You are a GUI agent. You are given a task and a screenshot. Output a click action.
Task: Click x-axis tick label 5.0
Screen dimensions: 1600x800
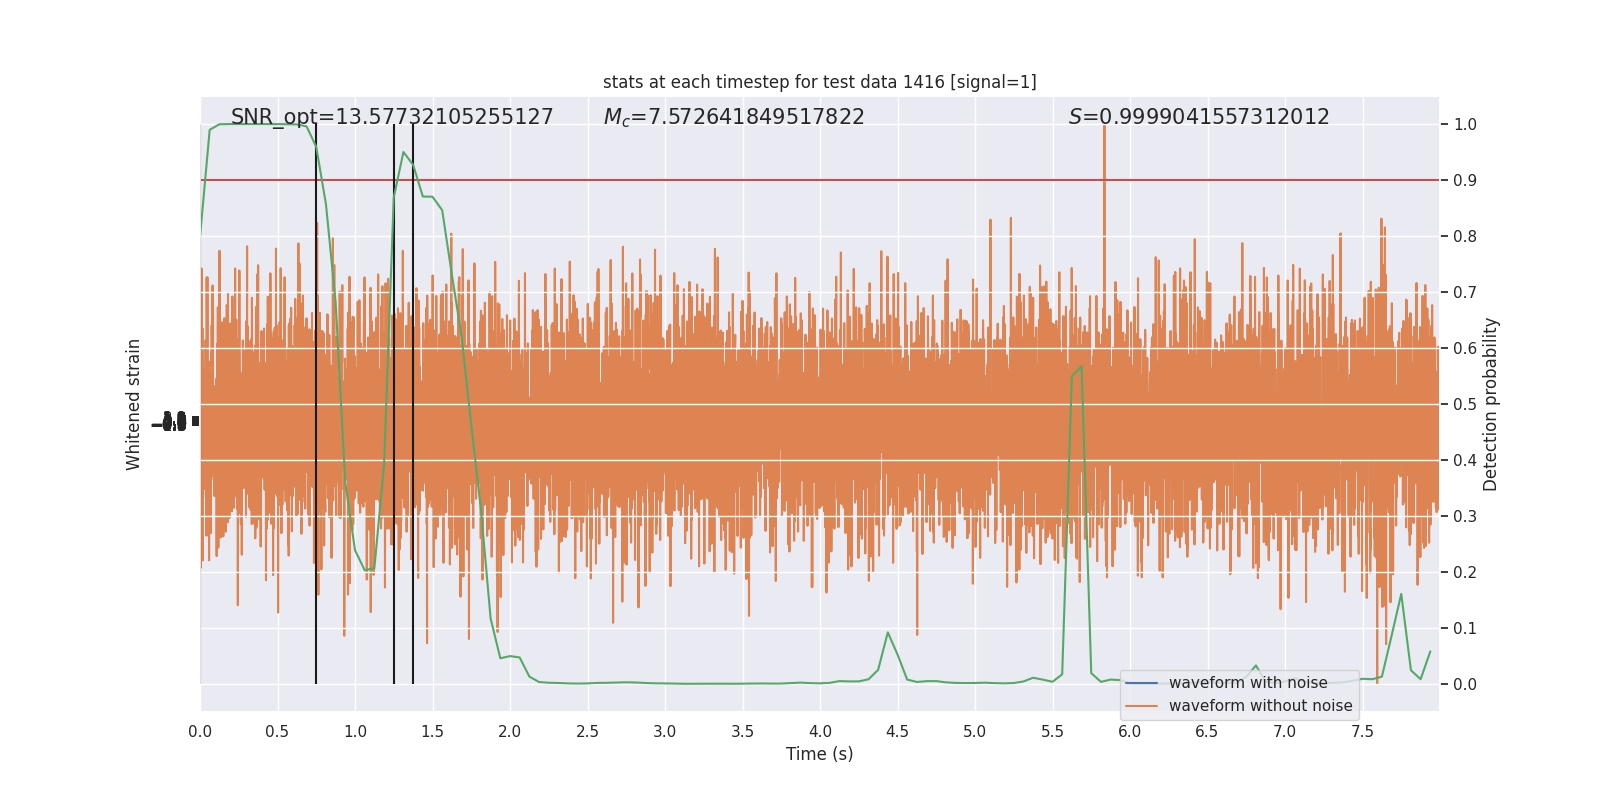pos(975,732)
